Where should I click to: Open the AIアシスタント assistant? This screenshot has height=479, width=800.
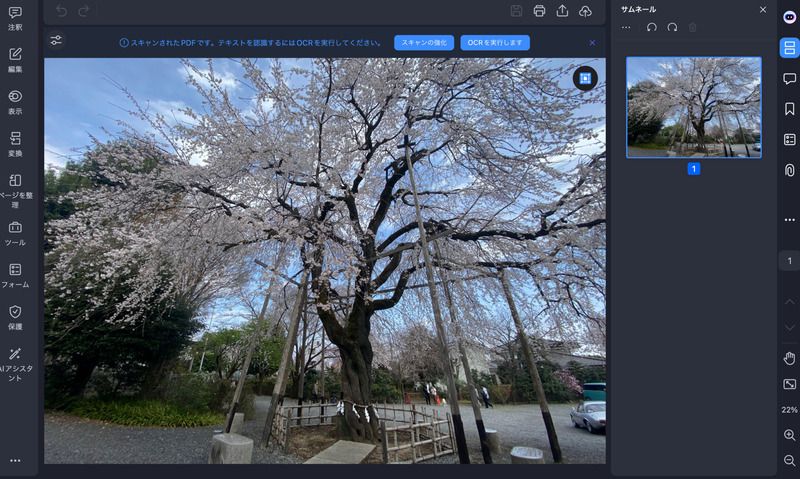(15, 365)
